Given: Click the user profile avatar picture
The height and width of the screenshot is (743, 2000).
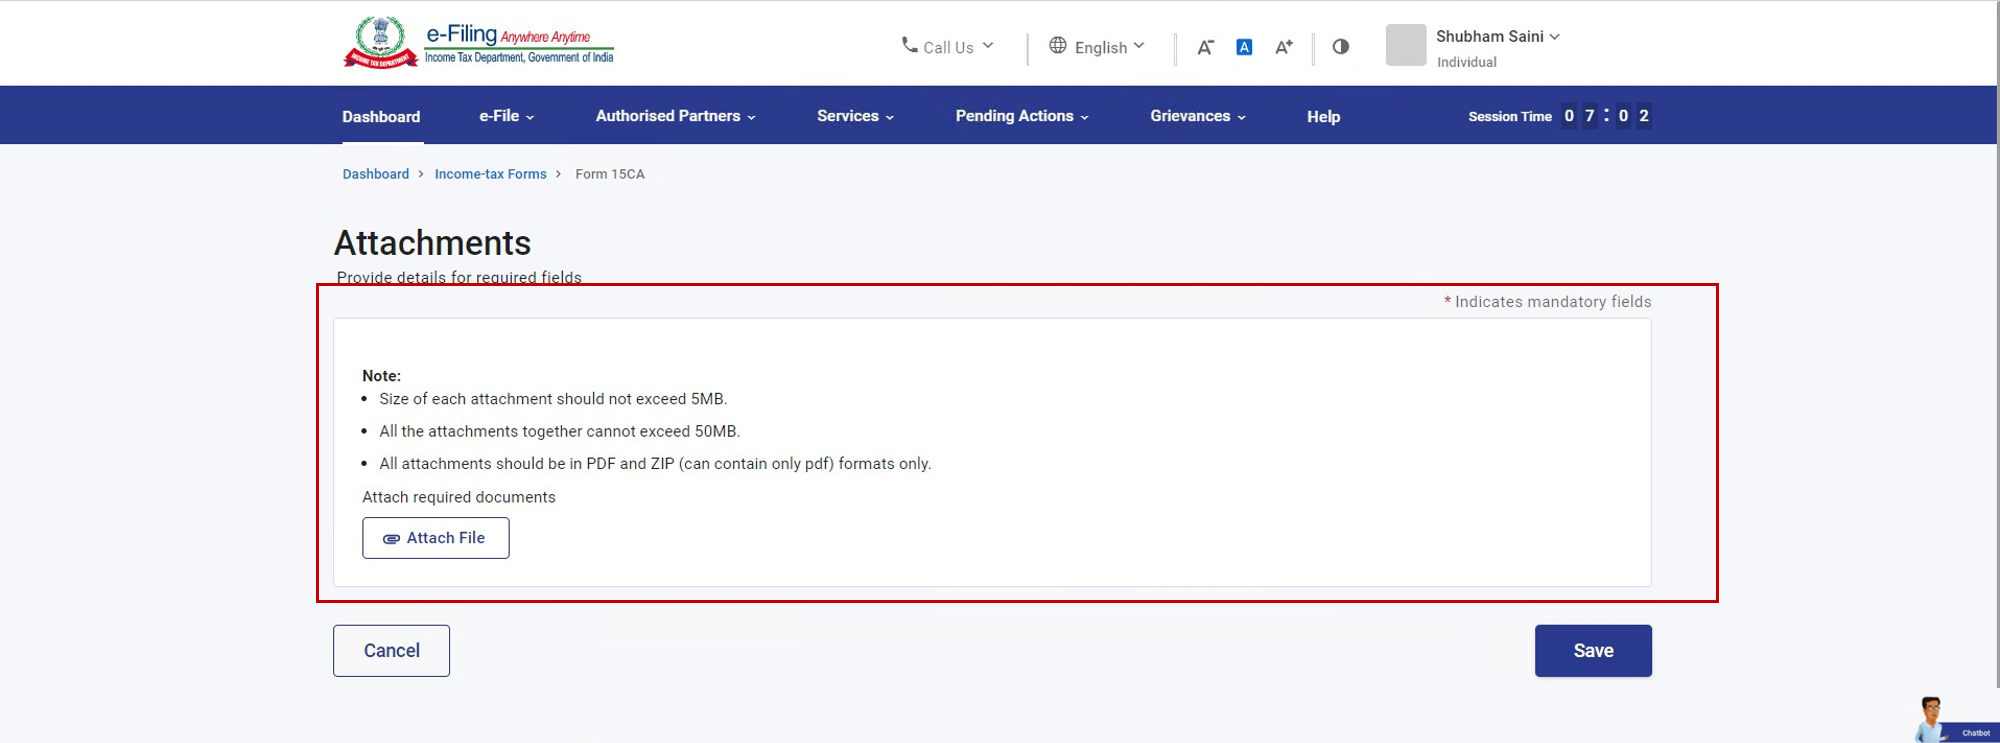Looking at the screenshot, I should click(1405, 46).
